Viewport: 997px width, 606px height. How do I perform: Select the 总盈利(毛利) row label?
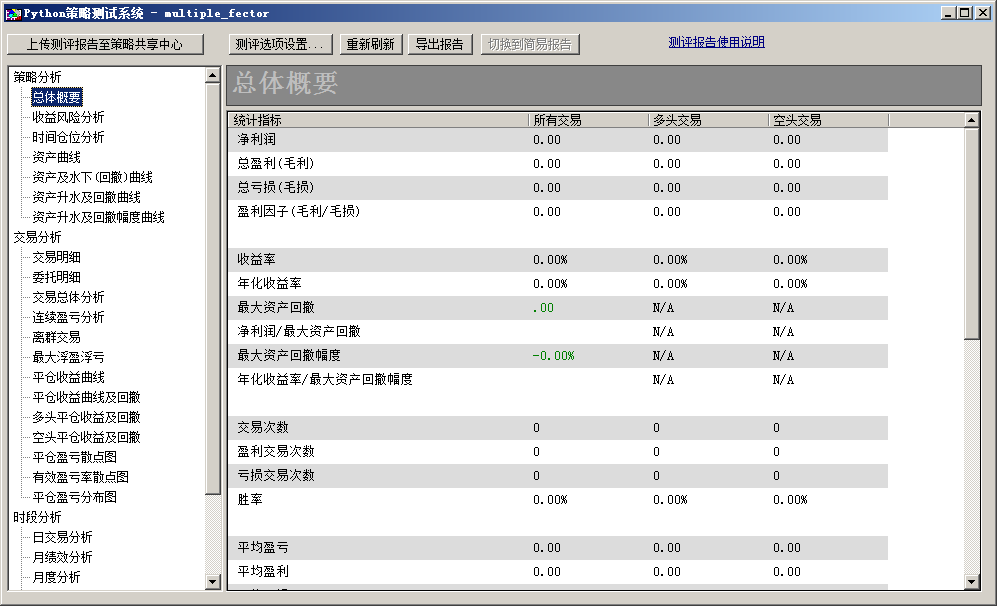[x=276, y=163]
